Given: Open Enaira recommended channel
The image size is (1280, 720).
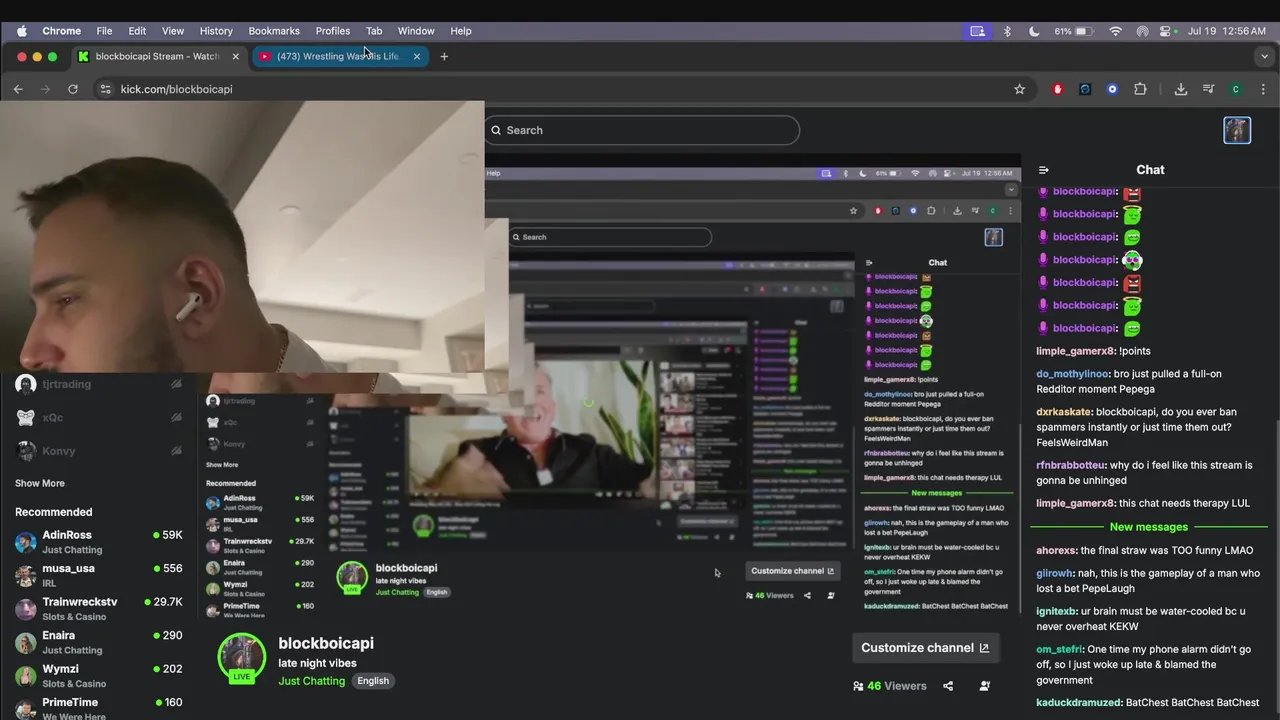Looking at the screenshot, I should coord(98,642).
